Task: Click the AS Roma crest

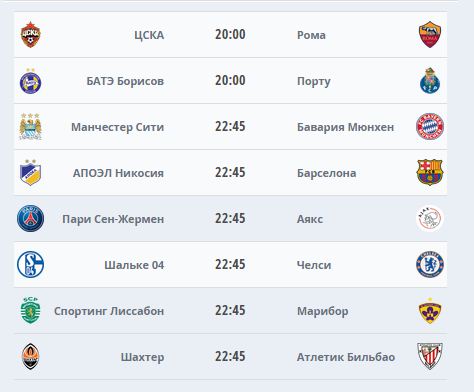Action: pos(430,35)
